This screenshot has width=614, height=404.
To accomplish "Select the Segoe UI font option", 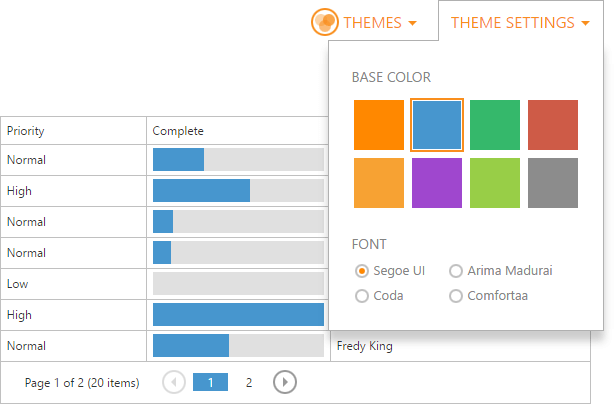I will click(362, 271).
